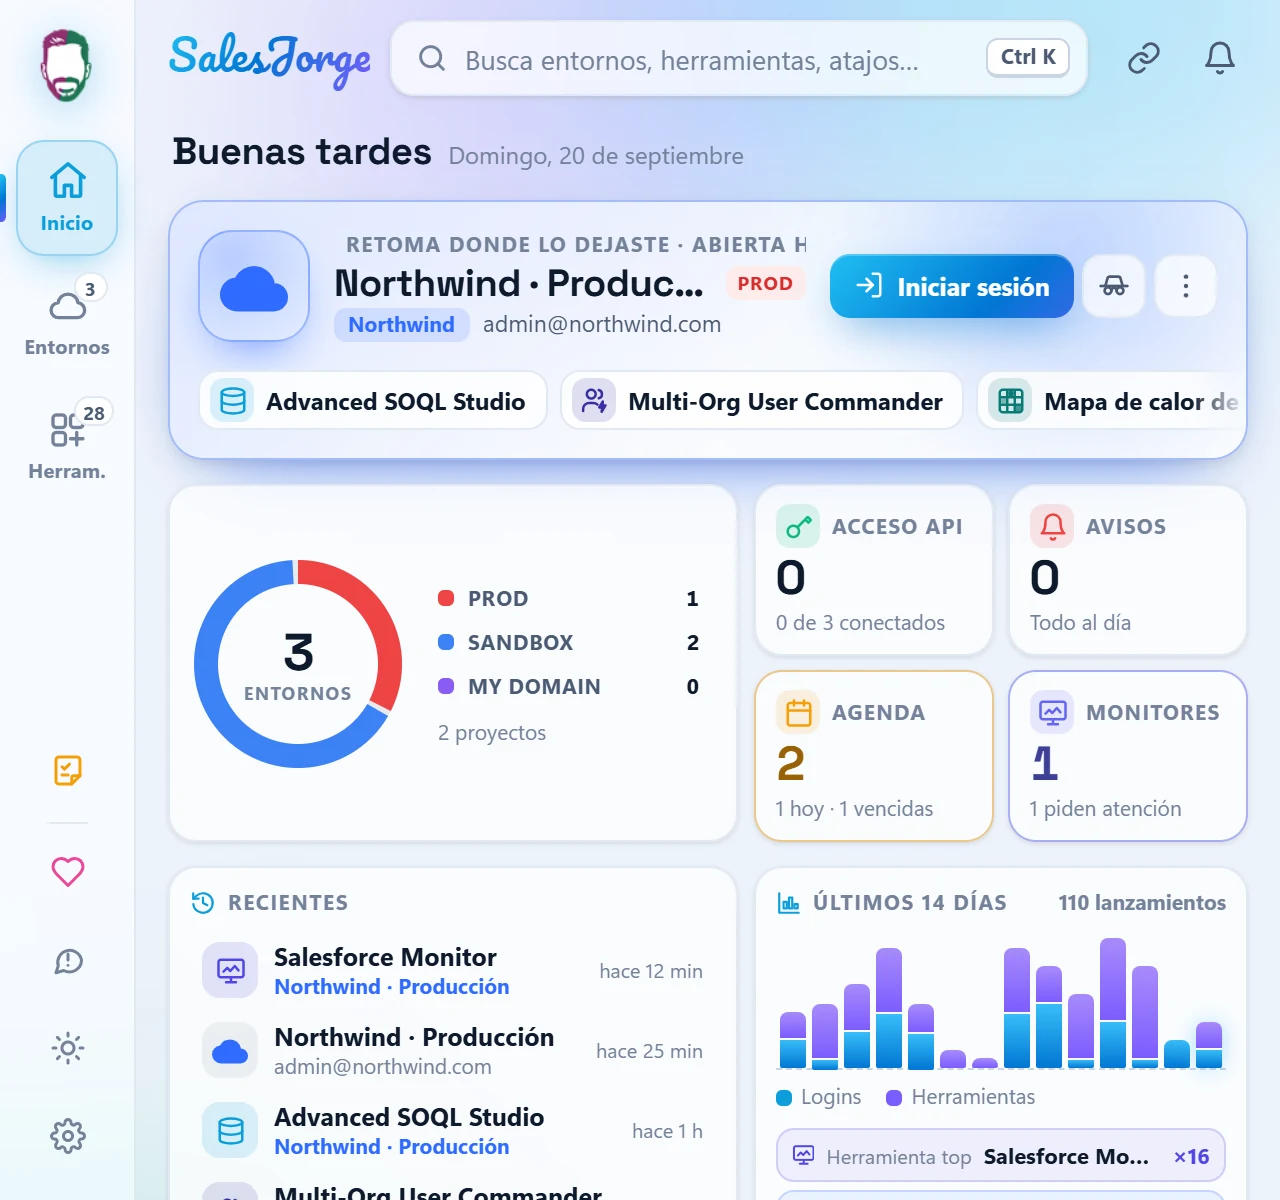Launch Multi-Org User Commander chip
The image size is (1280, 1200).
[x=762, y=401]
